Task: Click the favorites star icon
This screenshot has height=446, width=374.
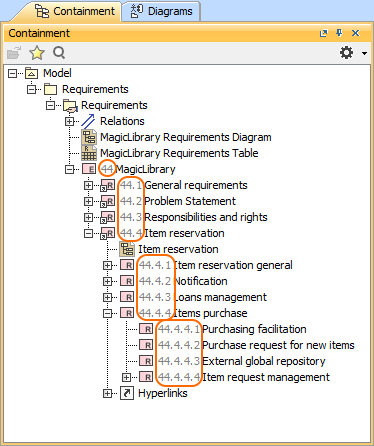Action: (36, 53)
